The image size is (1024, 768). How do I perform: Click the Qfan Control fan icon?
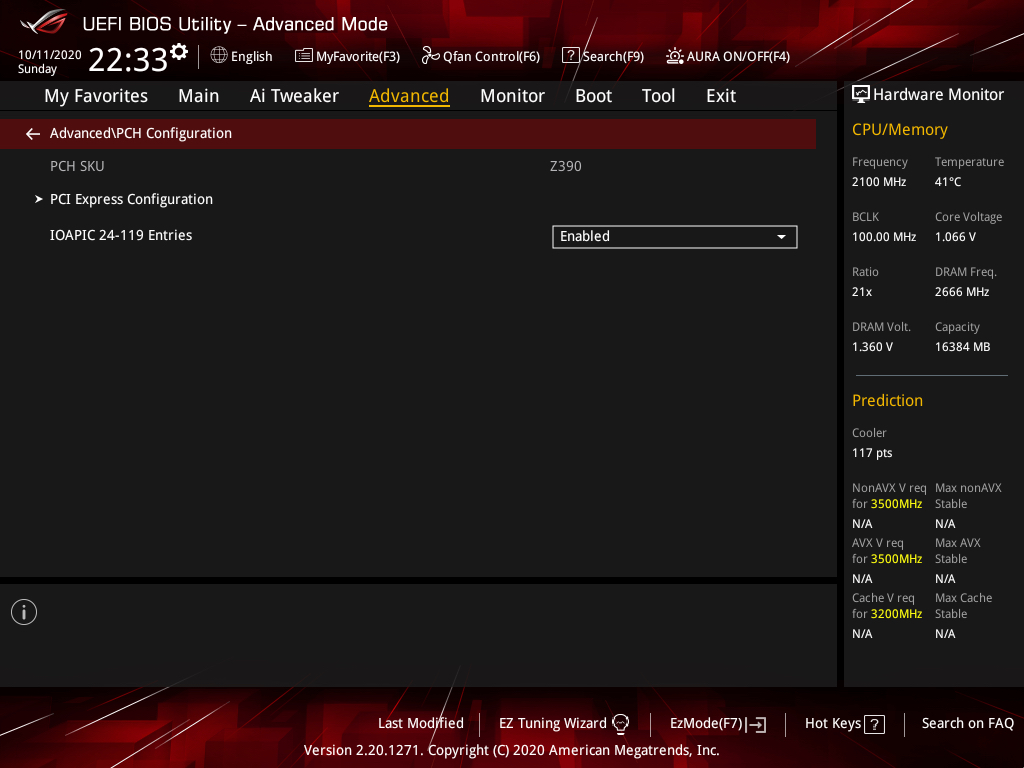(x=430, y=56)
